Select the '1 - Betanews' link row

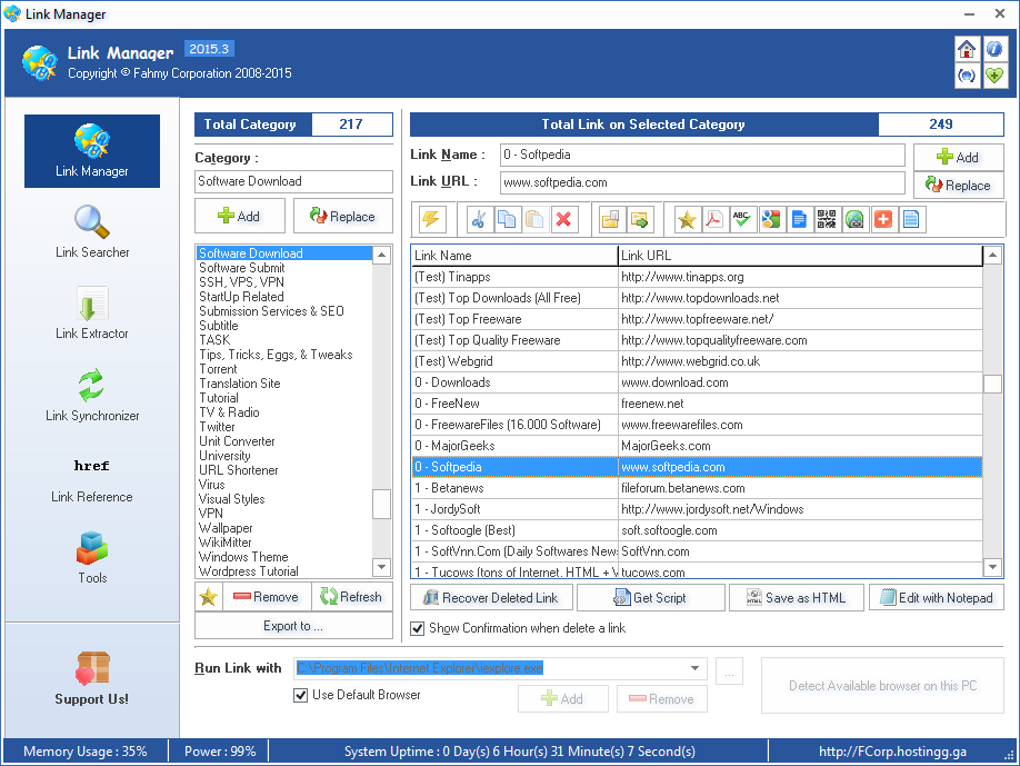point(697,488)
